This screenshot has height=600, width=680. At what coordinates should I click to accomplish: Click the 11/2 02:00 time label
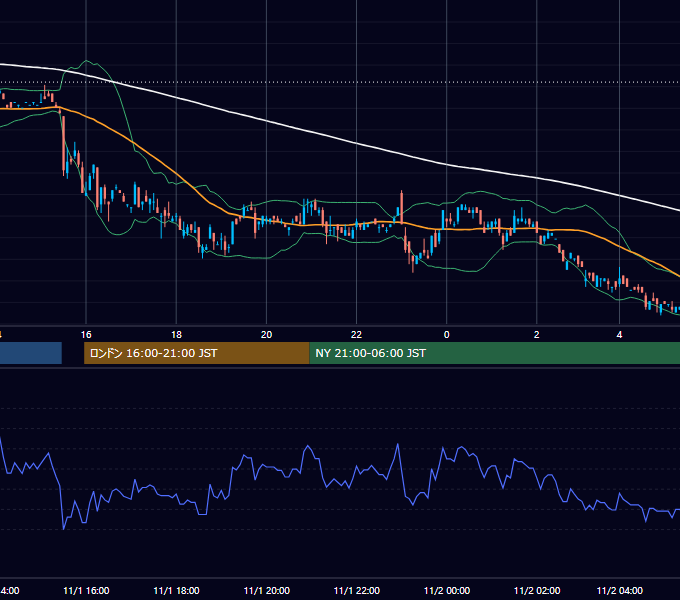click(537, 590)
